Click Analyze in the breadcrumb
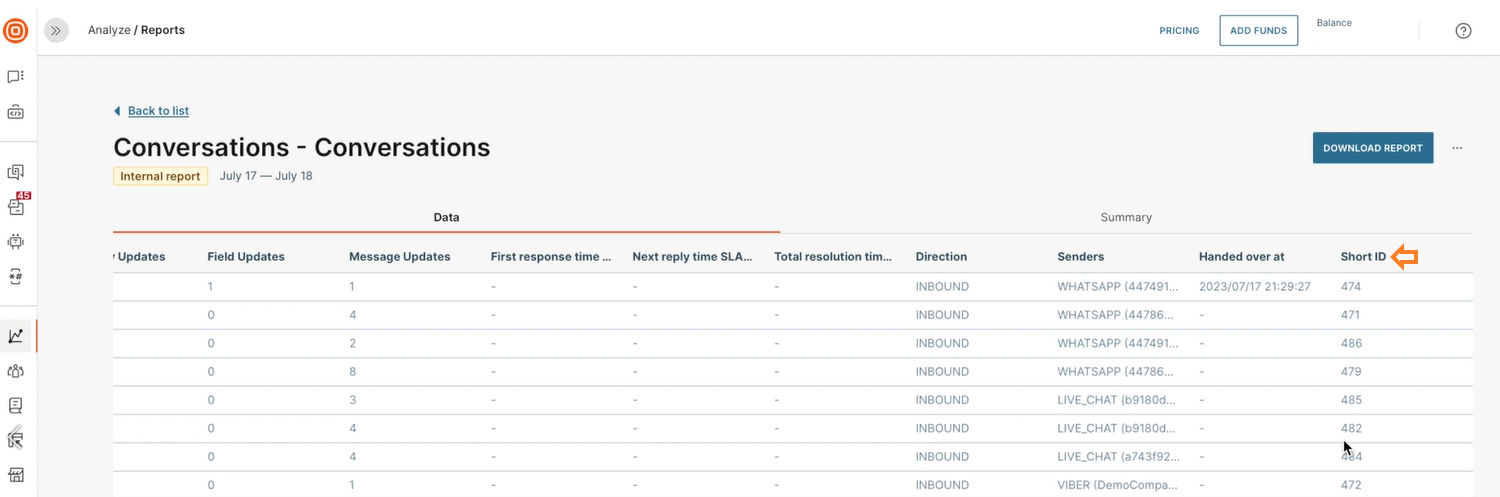The image size is (1500, 497). coord(109,30)
